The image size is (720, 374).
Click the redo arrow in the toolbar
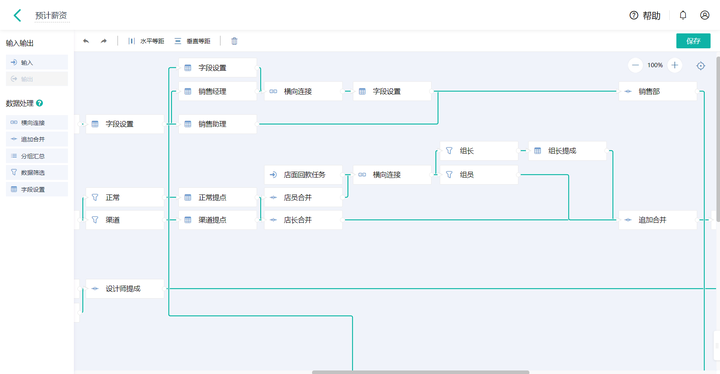pos(104,41)
